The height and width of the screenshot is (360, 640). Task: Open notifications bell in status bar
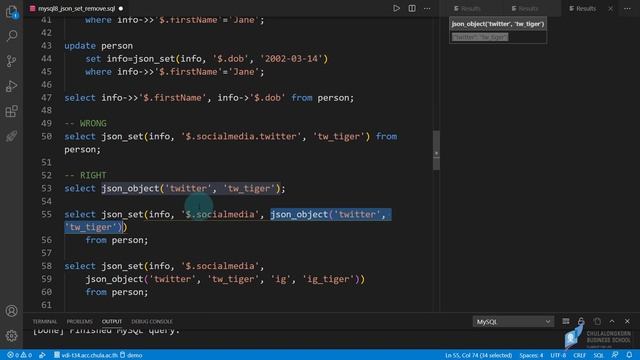[629, 355]
